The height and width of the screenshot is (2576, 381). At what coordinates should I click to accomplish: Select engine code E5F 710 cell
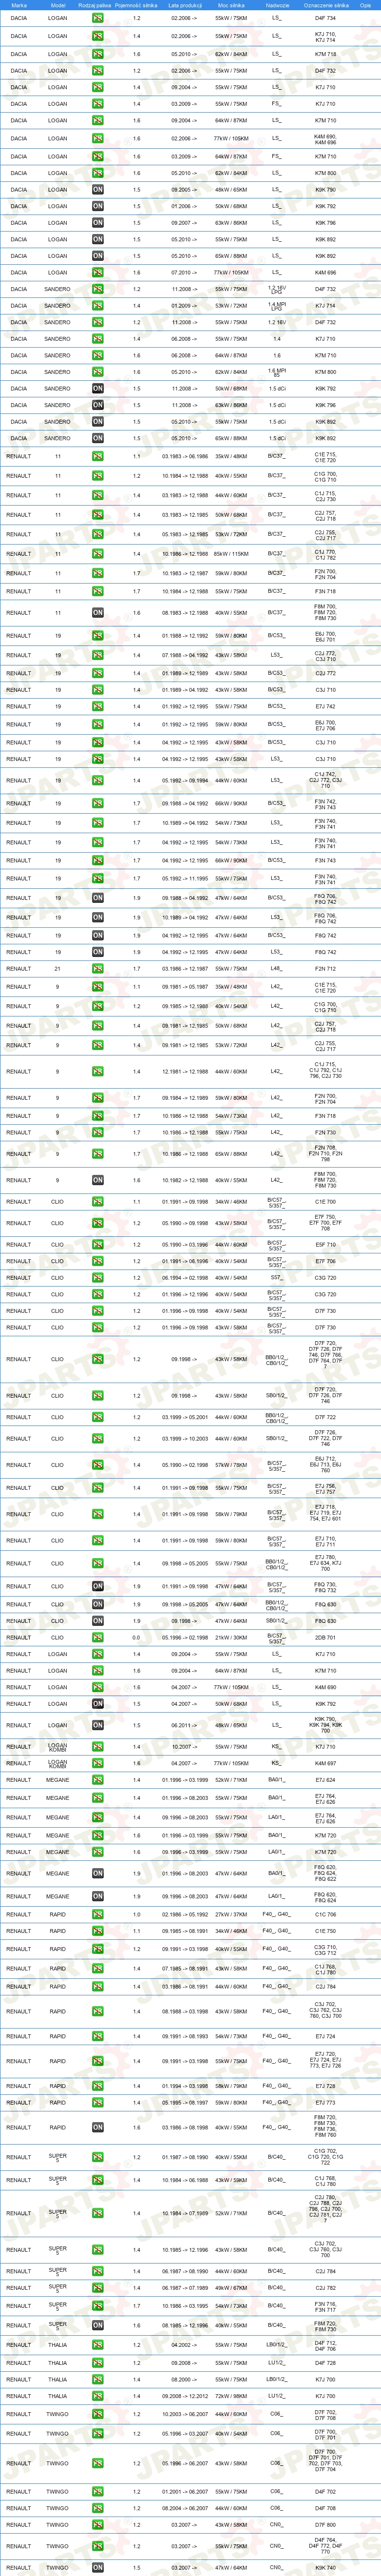[x=326, y=1245]
